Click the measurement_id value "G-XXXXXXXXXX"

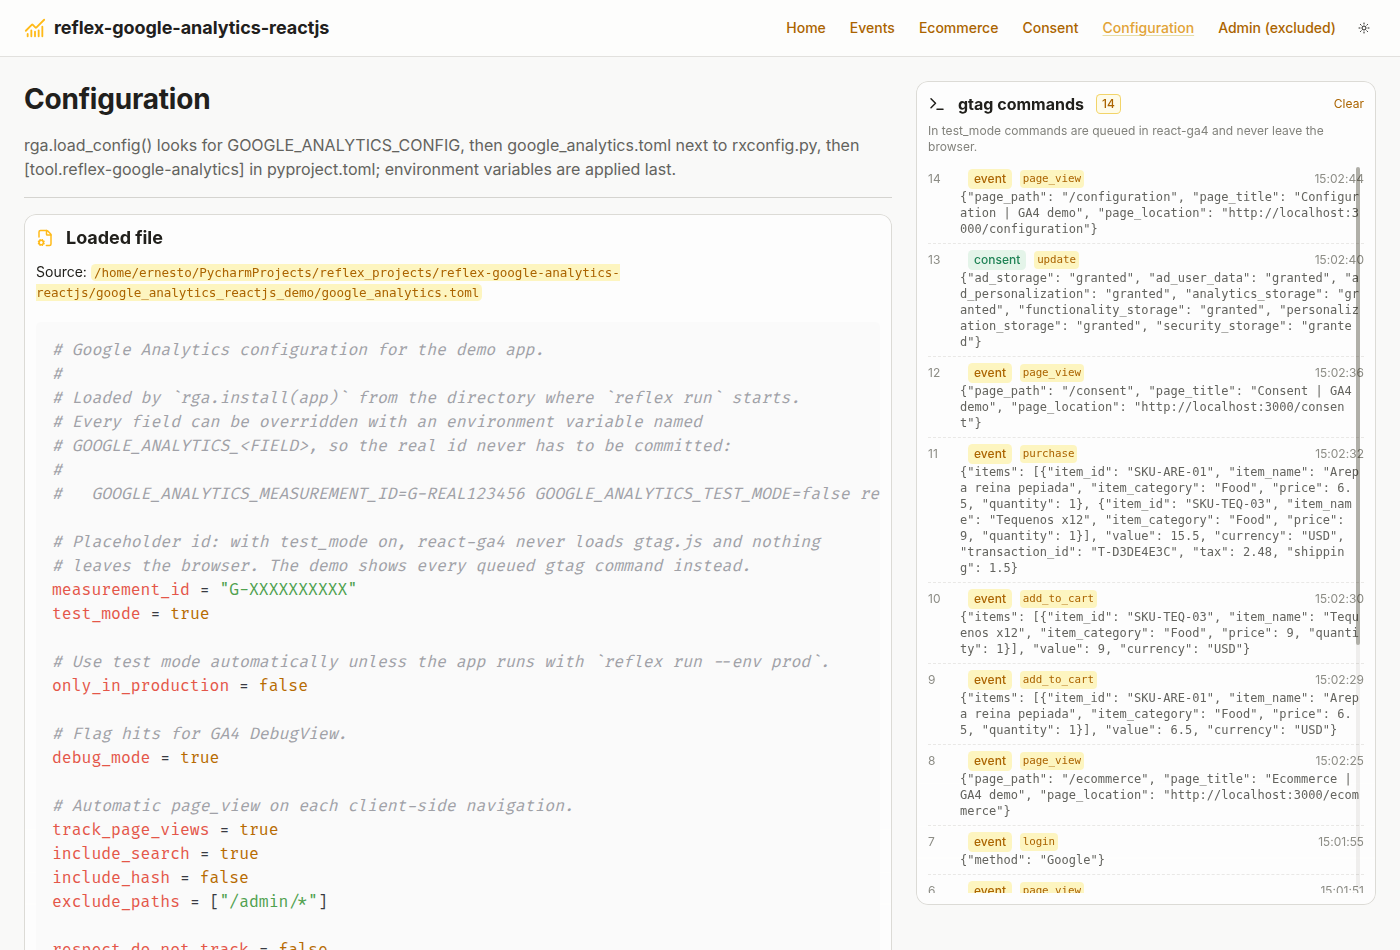(x=288, y=590)
